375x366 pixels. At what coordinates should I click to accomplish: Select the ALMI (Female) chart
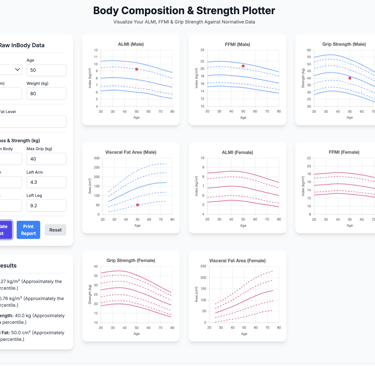coord(237,188)
